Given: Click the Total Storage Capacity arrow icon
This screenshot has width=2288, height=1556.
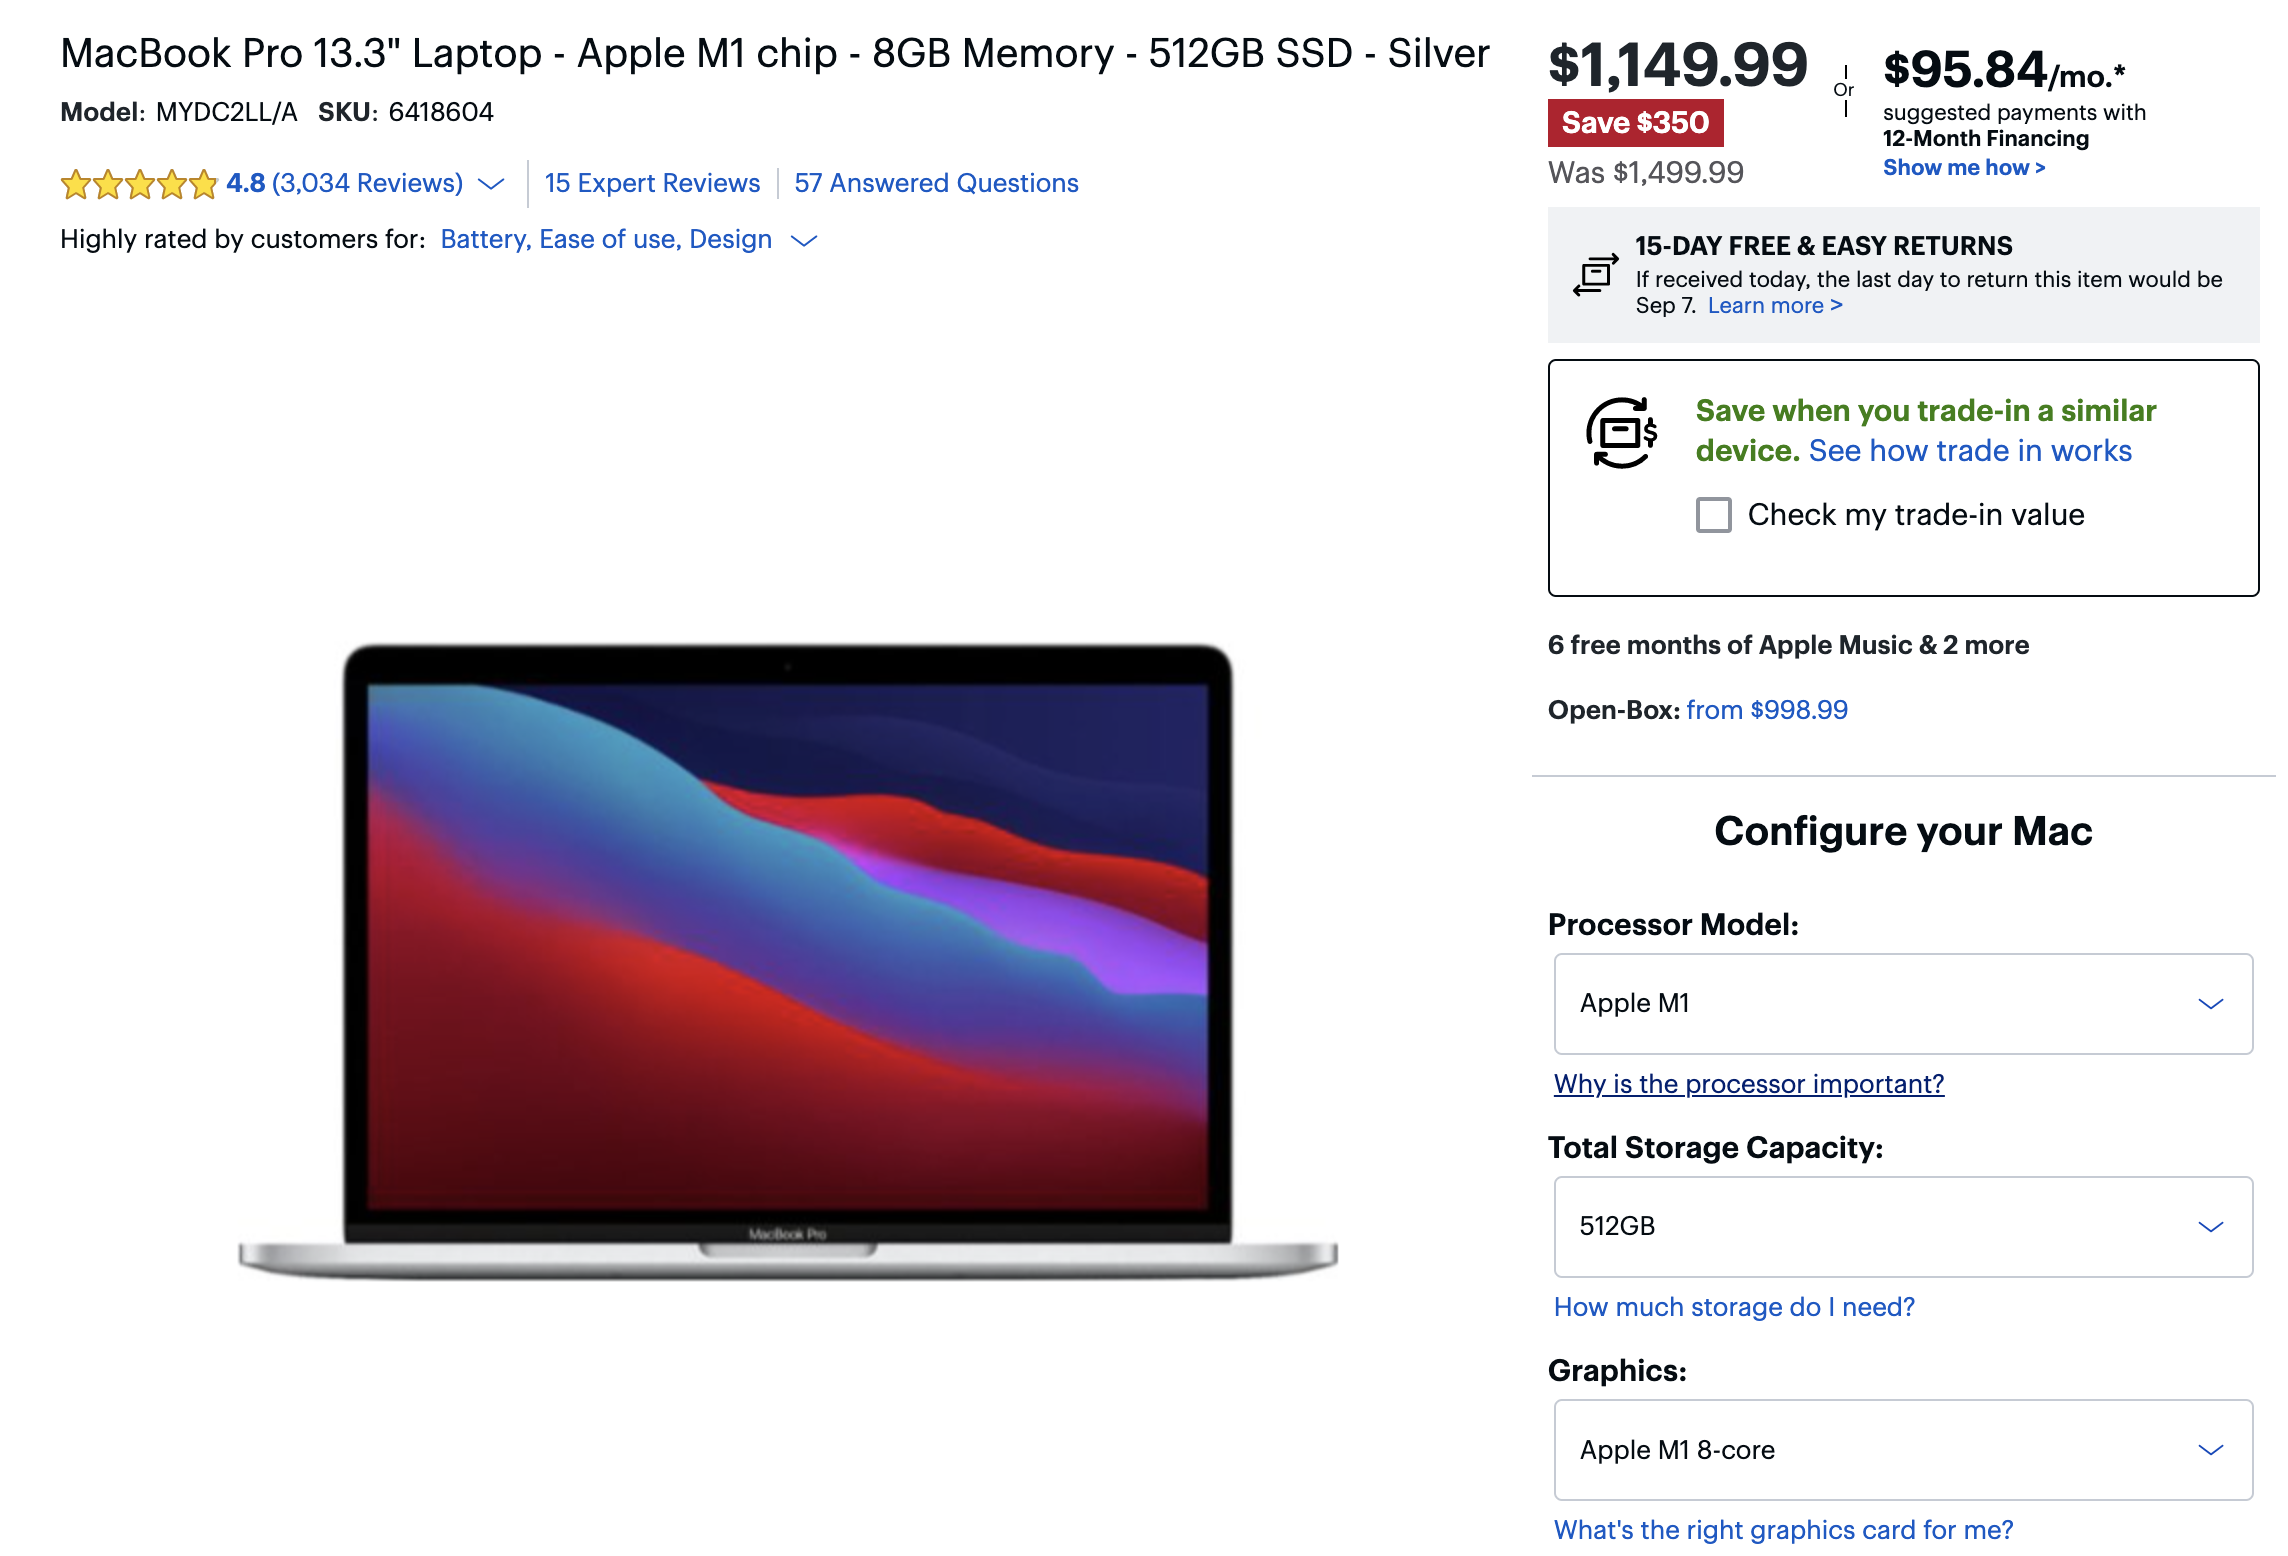Looking at the screenshot, I should (x=2211, y=1227).
